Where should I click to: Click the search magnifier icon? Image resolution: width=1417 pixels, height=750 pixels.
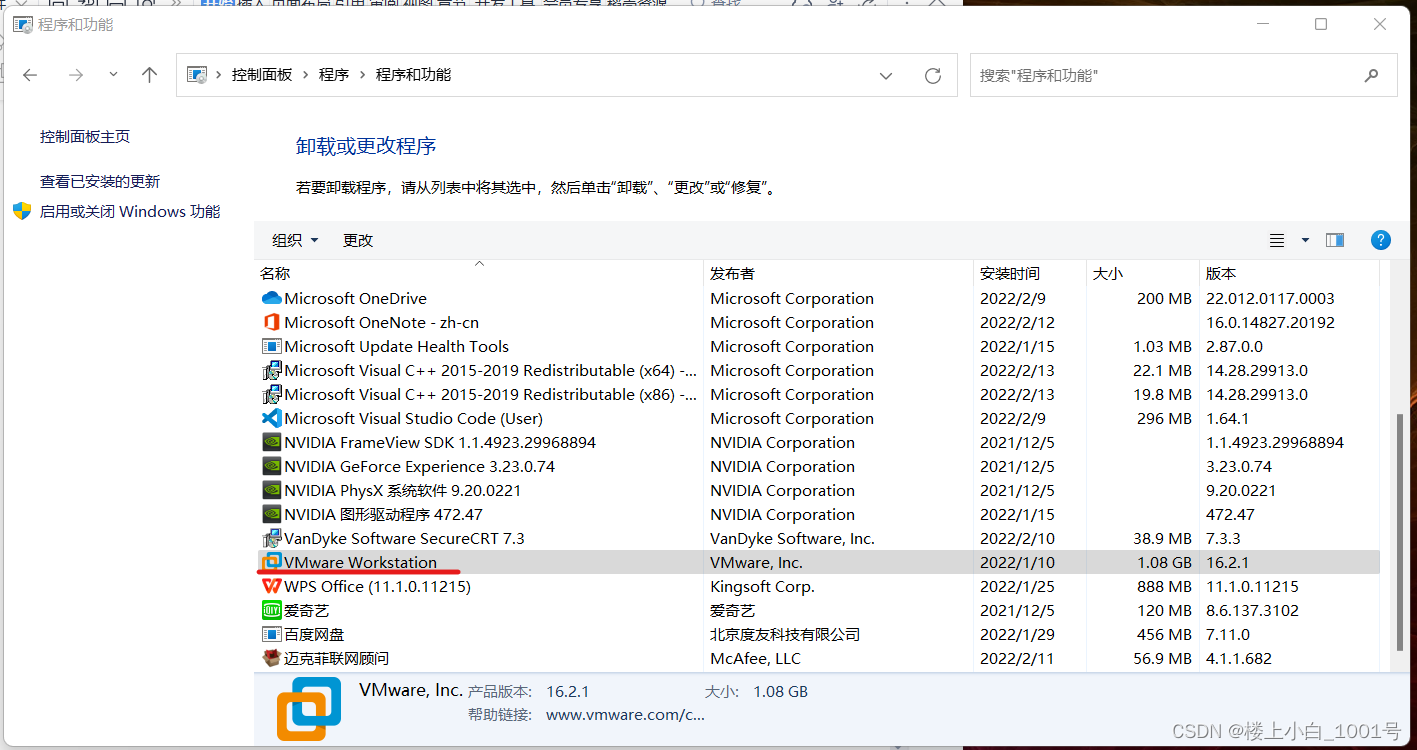coord(1371,75)
